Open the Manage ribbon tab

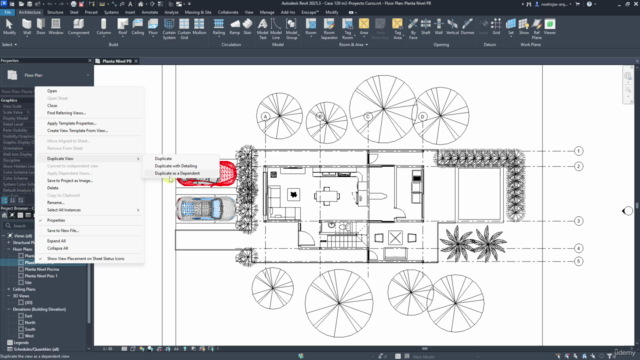[x=267, y=12]
